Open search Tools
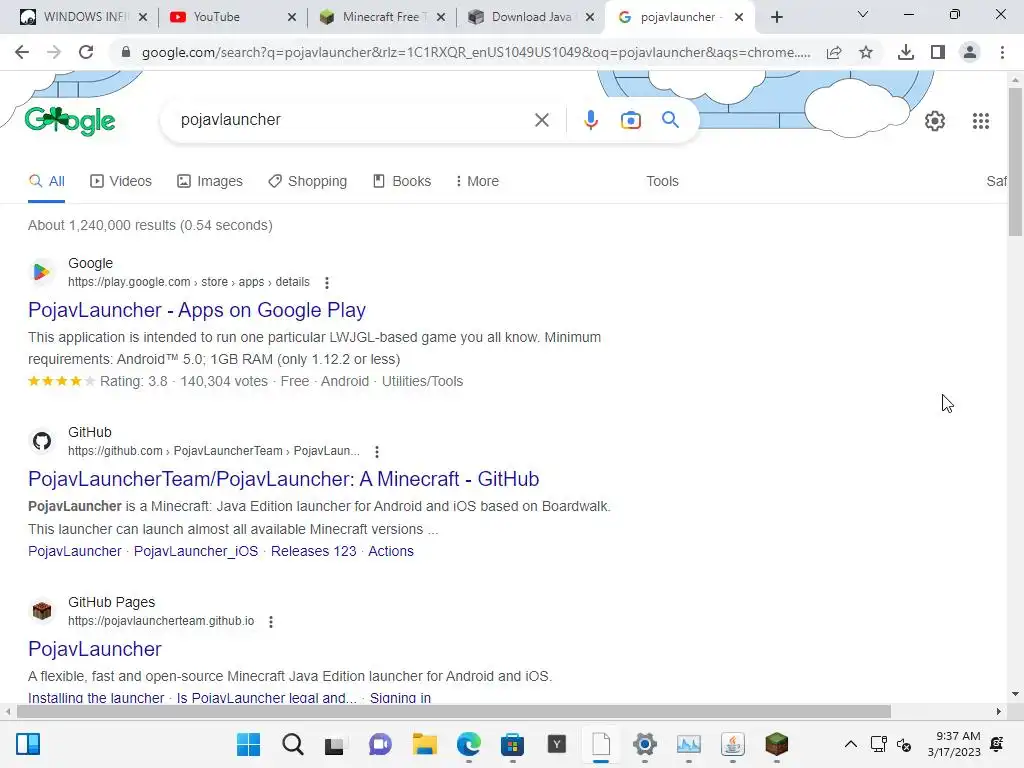 coord(662,181)
